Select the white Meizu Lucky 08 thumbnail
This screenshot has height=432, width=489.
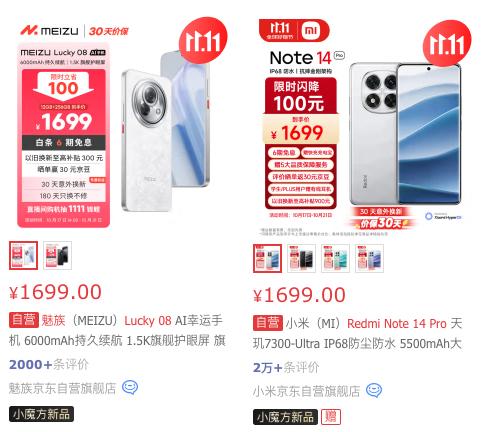[23, 255]
